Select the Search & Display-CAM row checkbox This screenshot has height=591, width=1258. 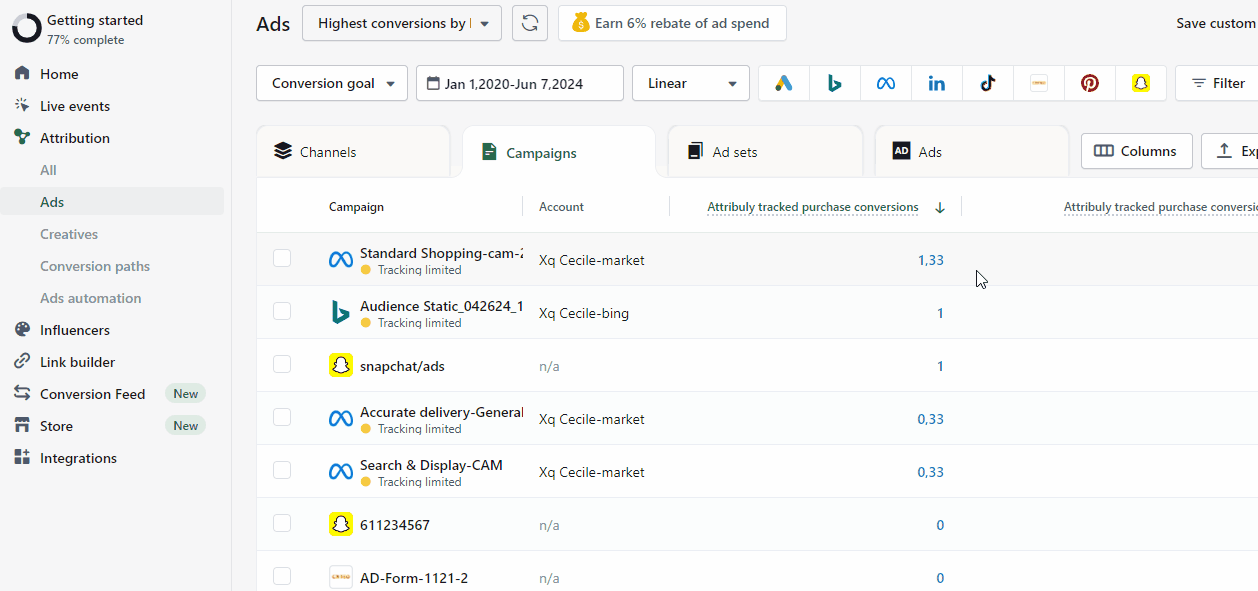click(282, 471)
